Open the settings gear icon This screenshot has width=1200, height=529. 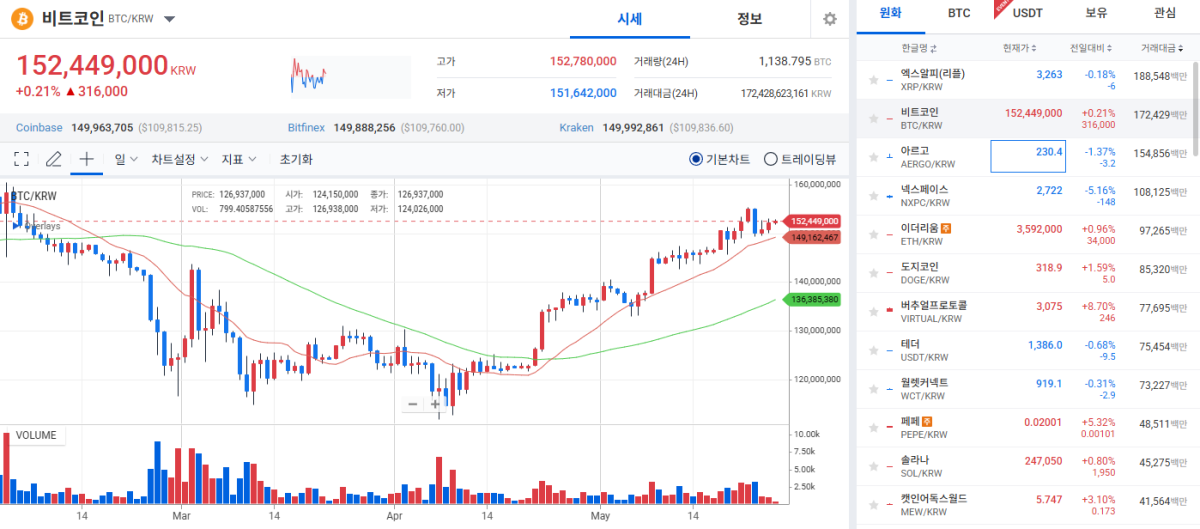829,19
